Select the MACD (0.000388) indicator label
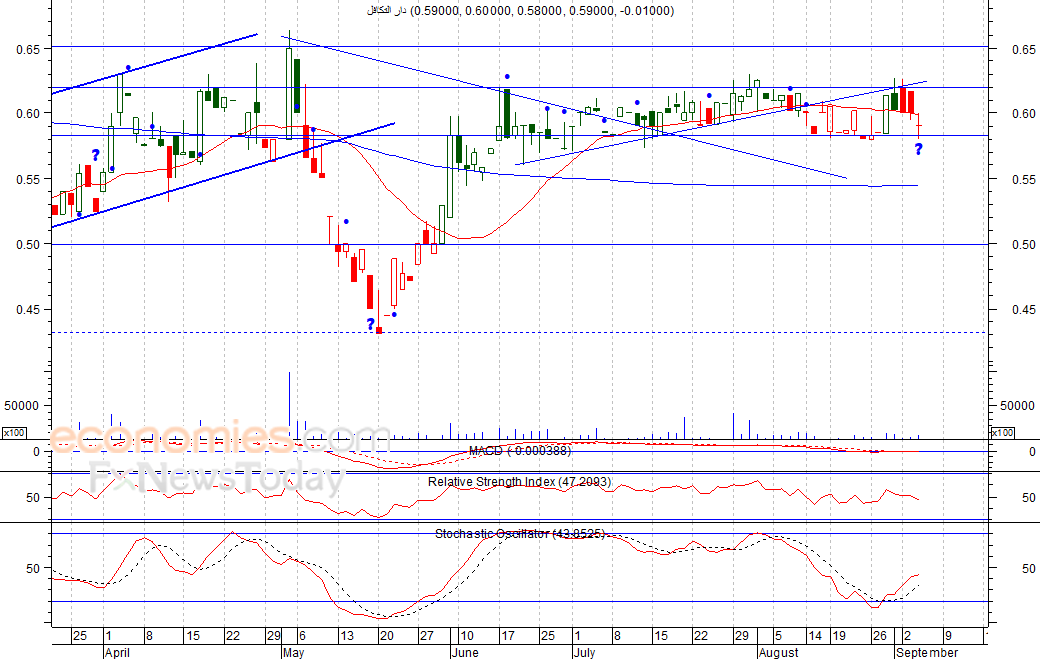Image resolution: width=1040 pixels, height=659 pixels. pyautogui.click(x=519, y=451)
